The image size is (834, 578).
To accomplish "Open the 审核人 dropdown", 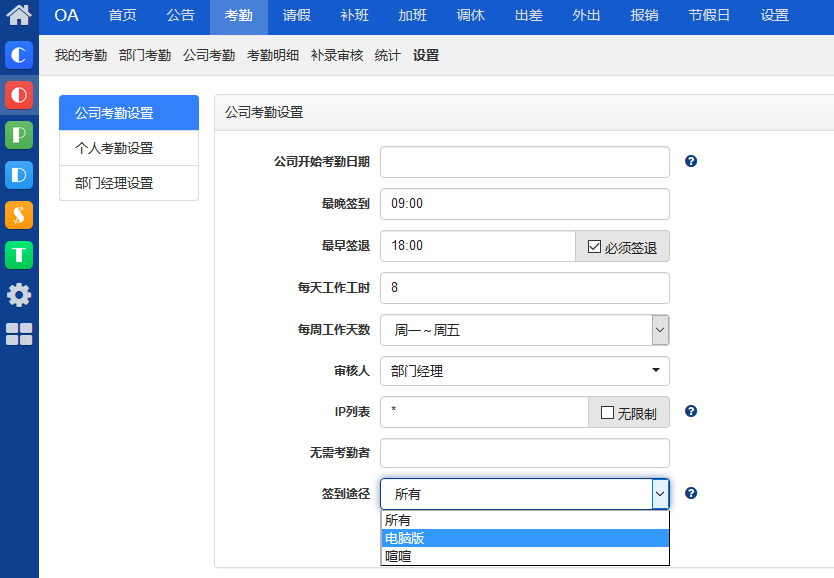I will point(524,371).
